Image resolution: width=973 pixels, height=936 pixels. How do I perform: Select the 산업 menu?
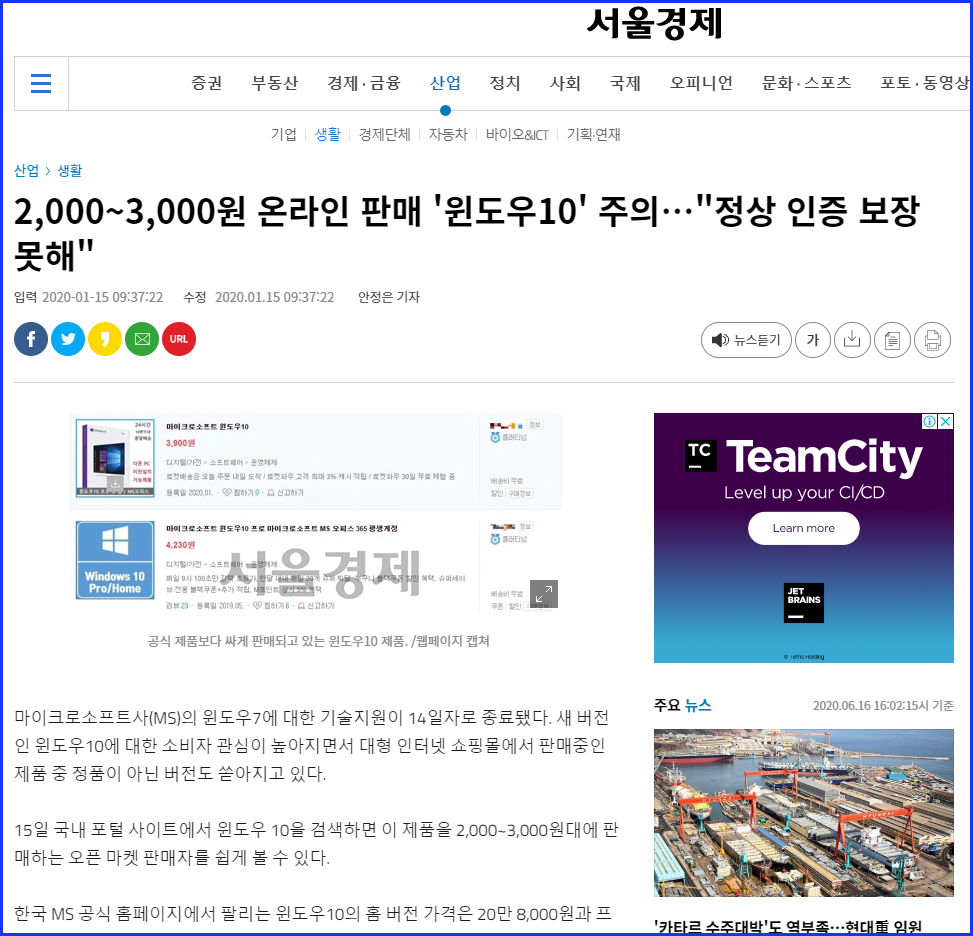point(446,83)
